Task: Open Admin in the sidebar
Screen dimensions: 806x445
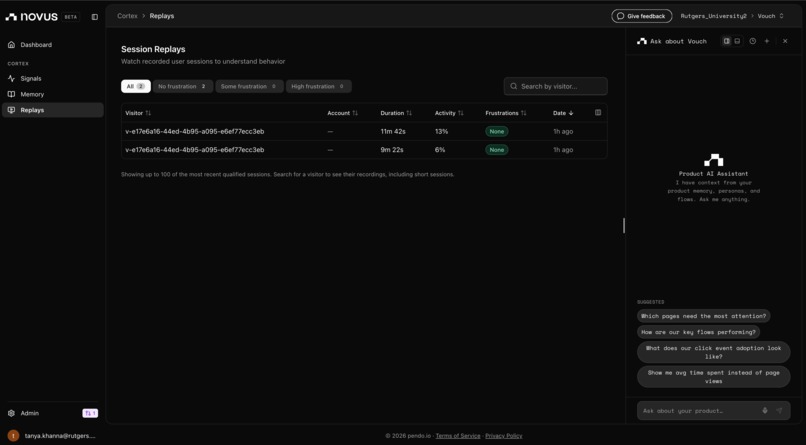Action: coord(29,413)
